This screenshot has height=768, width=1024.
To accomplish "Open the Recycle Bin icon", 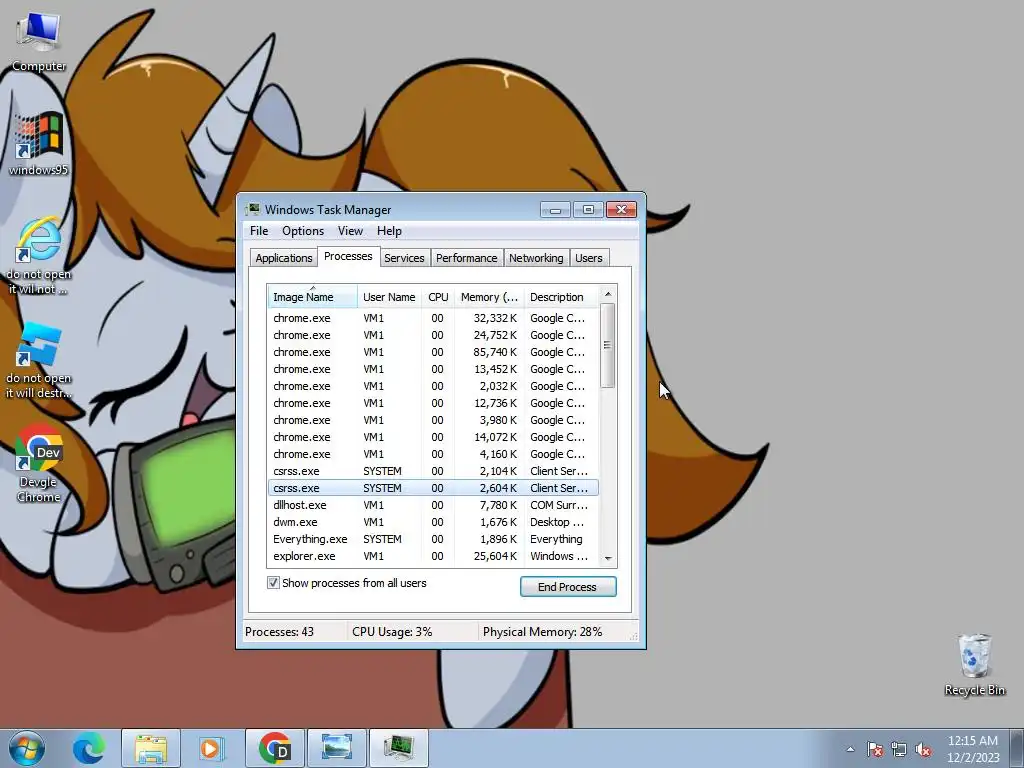I will pos(974,664).
